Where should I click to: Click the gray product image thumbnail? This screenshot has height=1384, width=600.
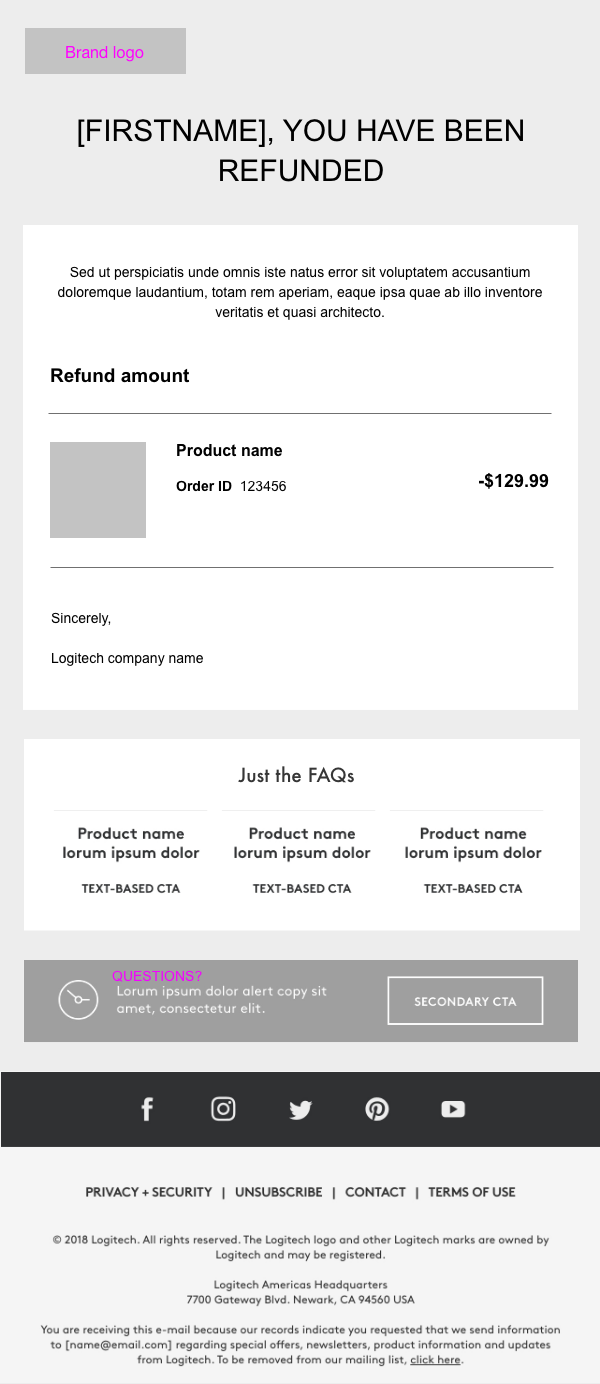(x=98, y=490)
